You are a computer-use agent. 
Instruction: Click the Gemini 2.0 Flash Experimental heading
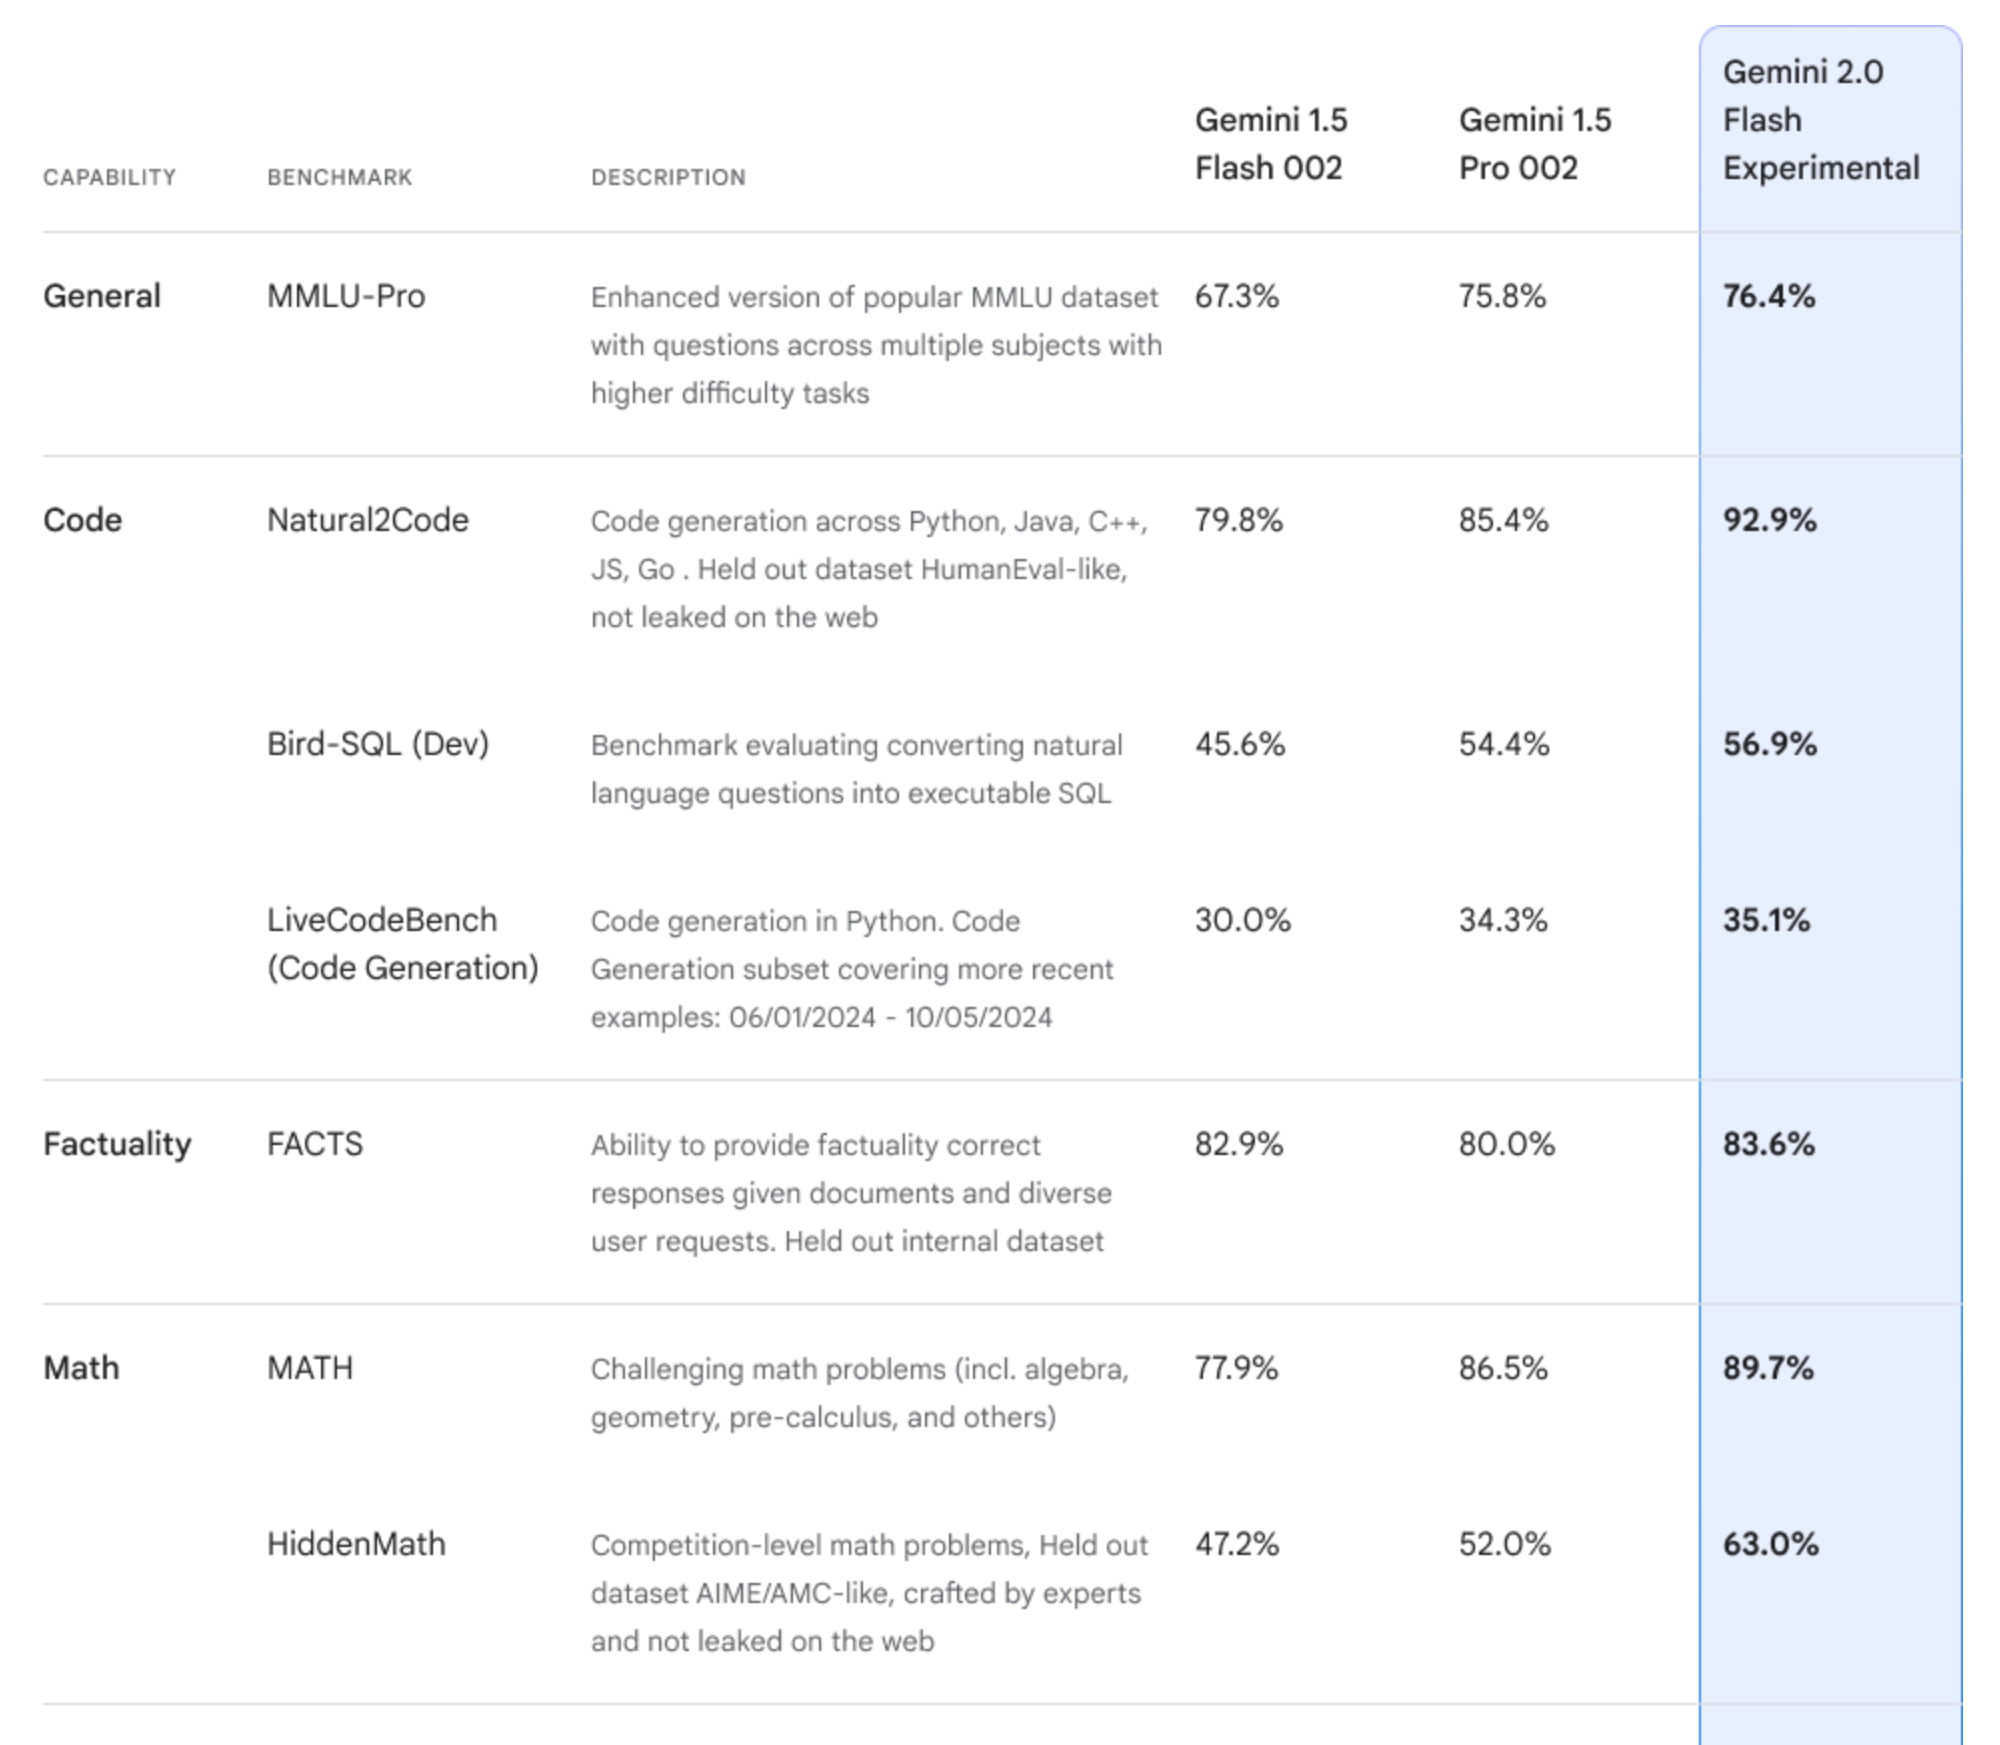click(1820, 120)
